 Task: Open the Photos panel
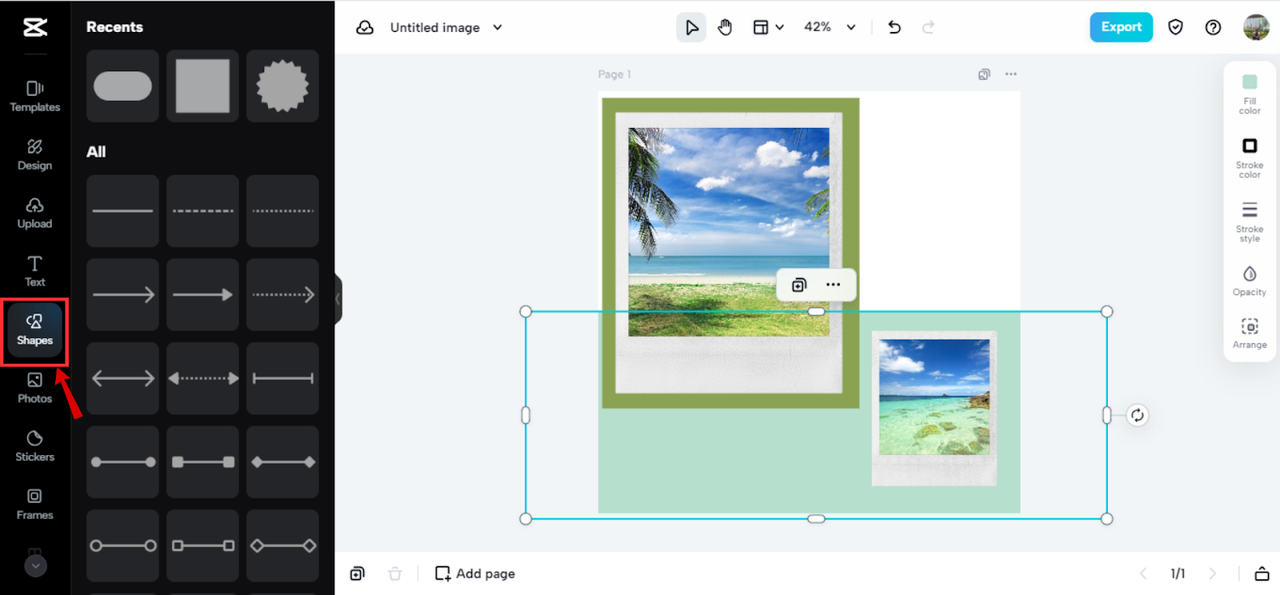coord(35,388)
